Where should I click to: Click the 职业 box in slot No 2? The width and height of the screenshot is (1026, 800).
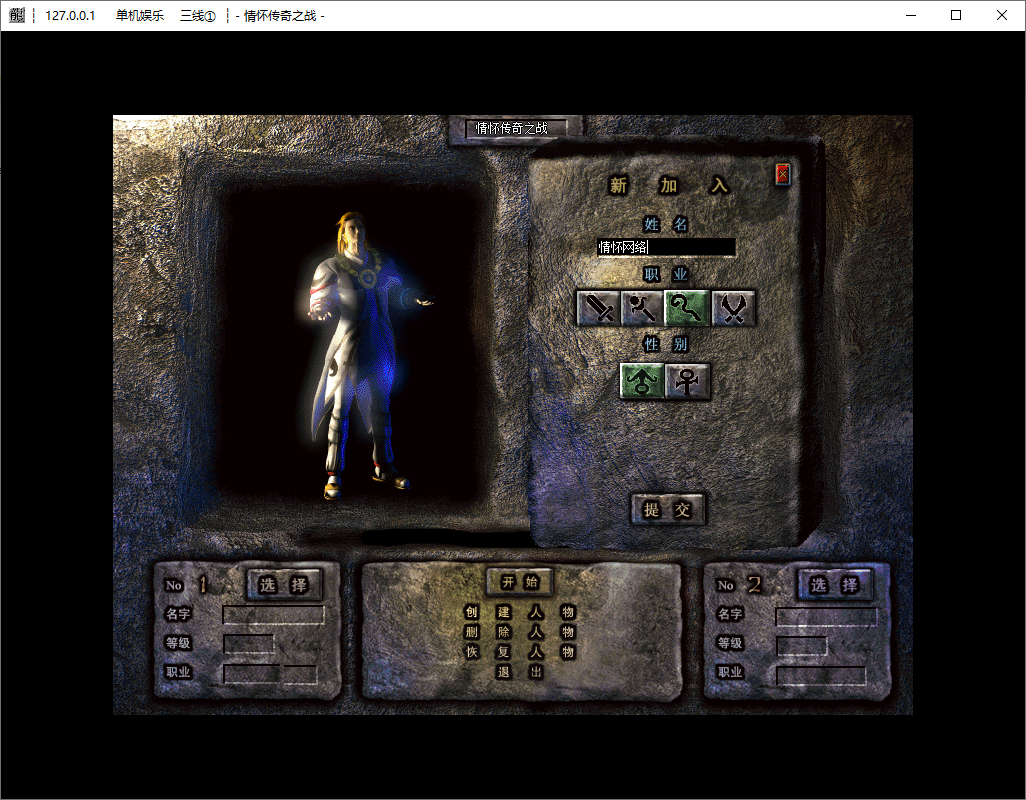tap(821, 675)
